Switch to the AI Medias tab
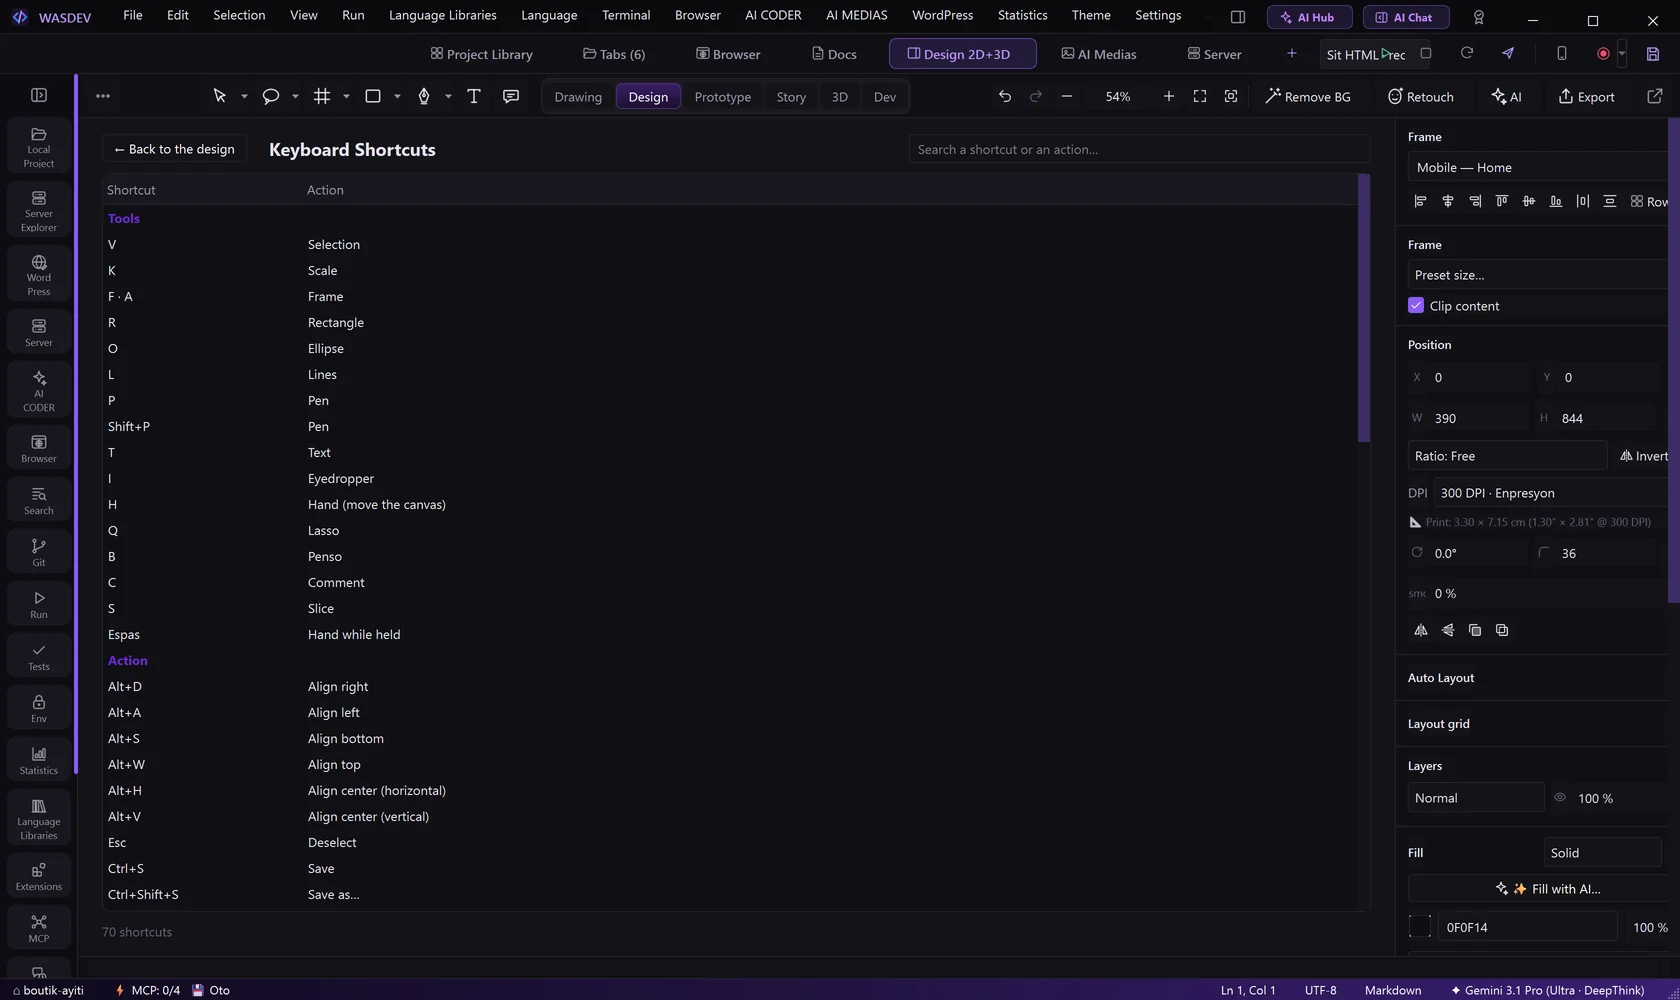Image resolution: width=1680 pixels, height=1000 pixels. 1098,54
